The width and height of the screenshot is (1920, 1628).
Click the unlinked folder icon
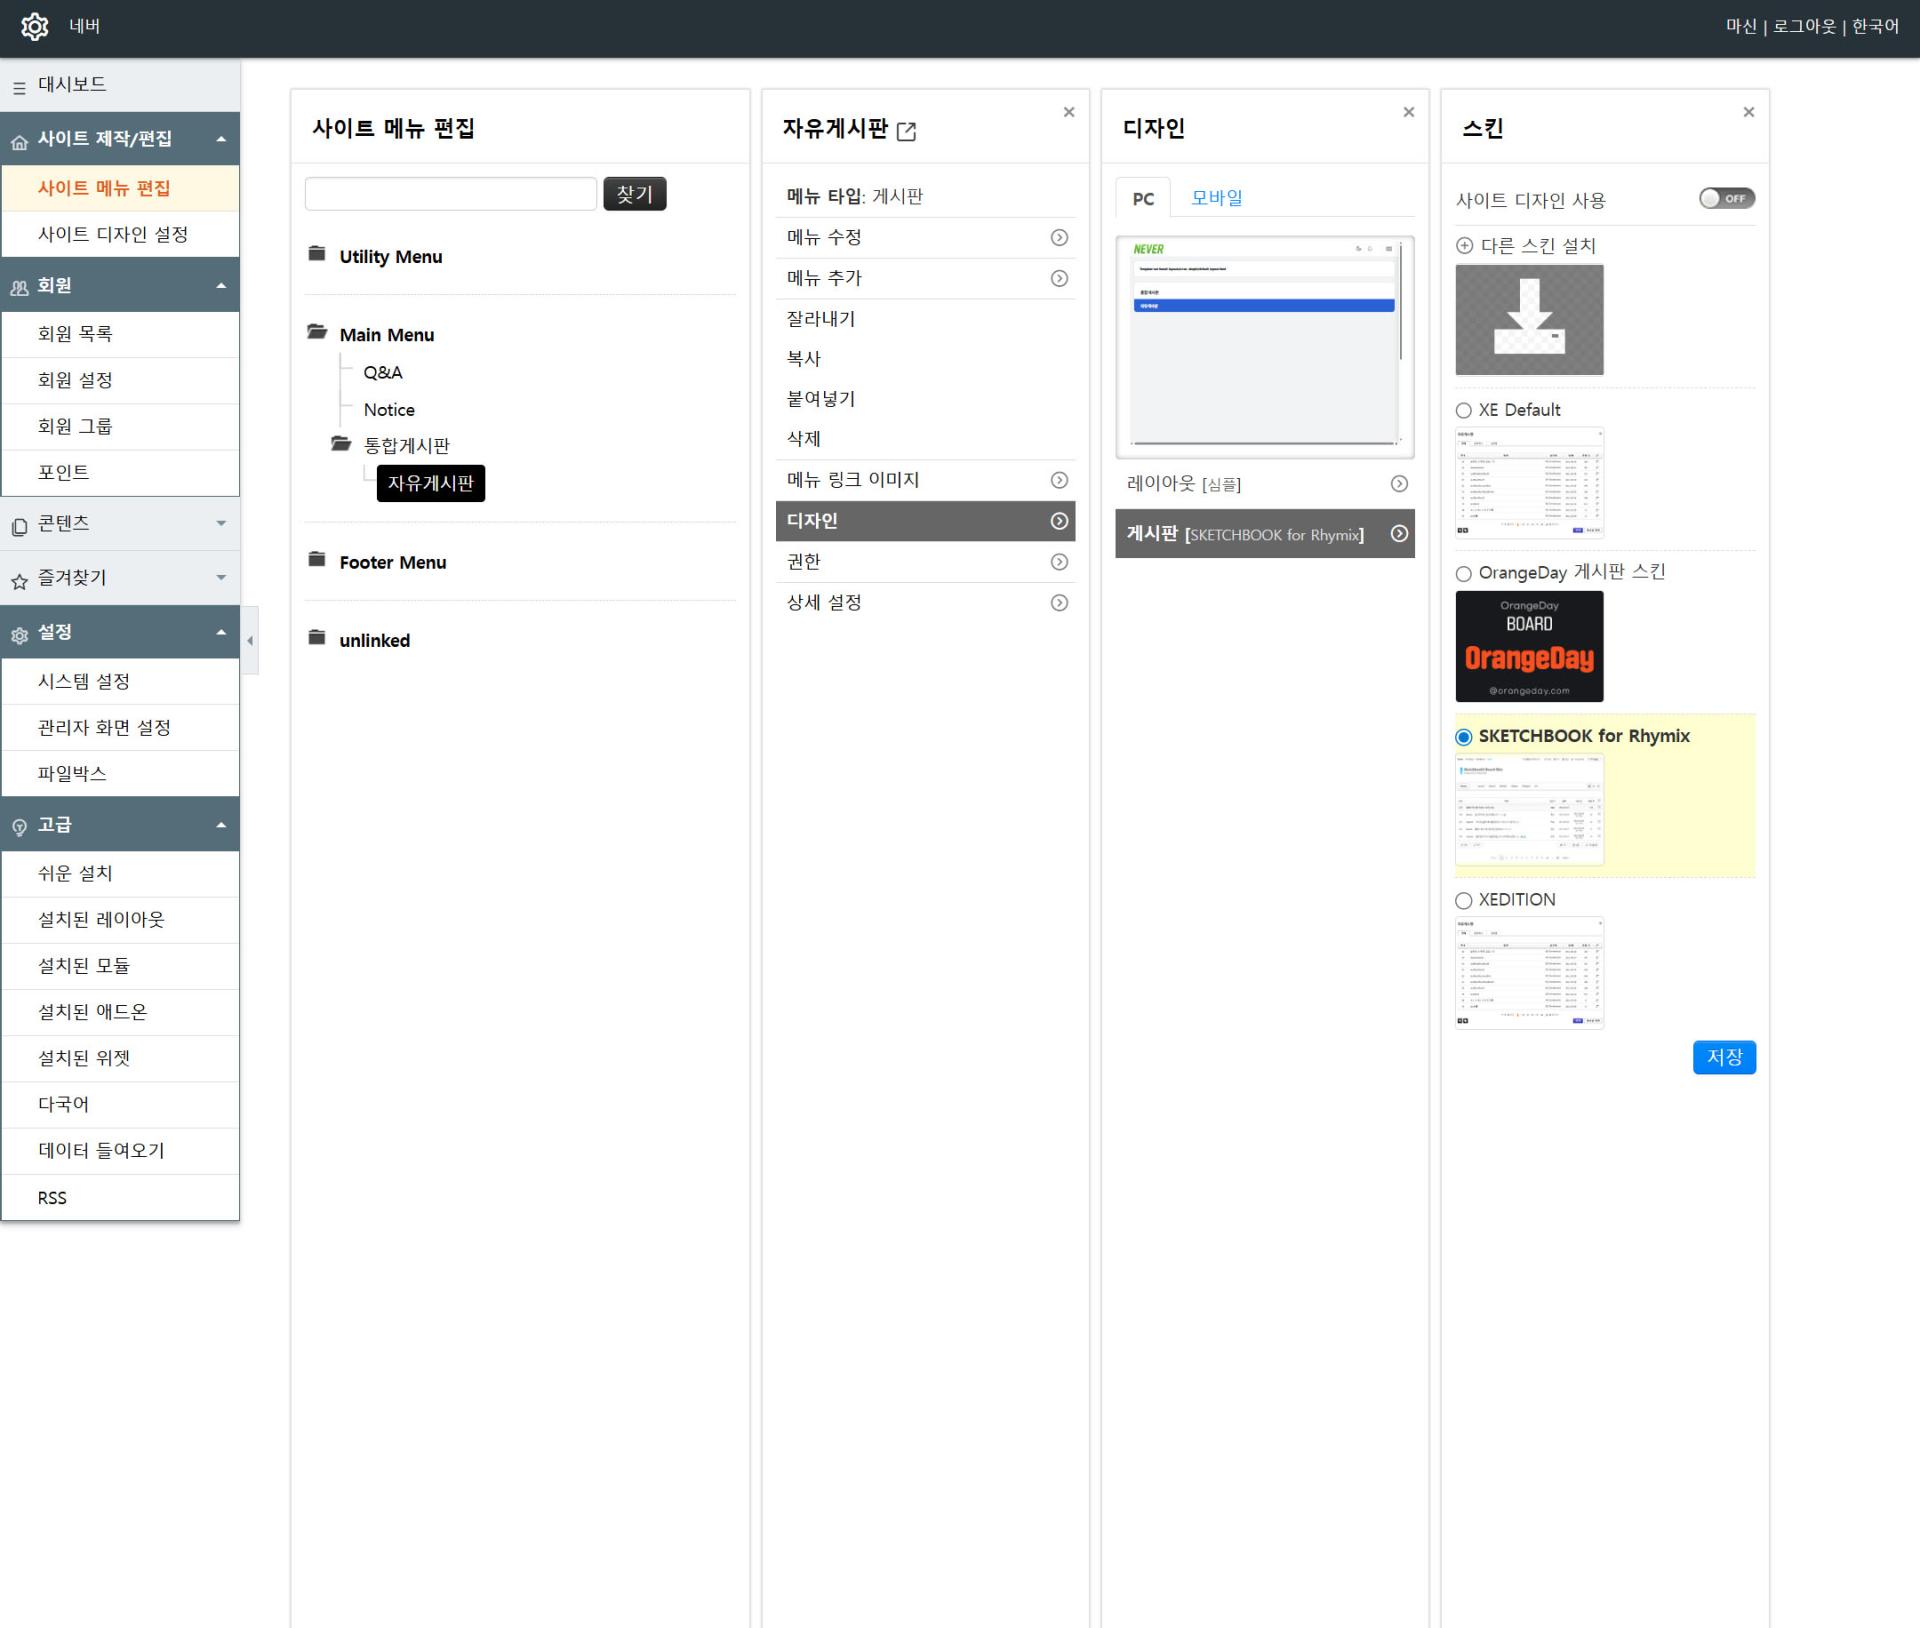pyautogui.click(x=317, y=638)
